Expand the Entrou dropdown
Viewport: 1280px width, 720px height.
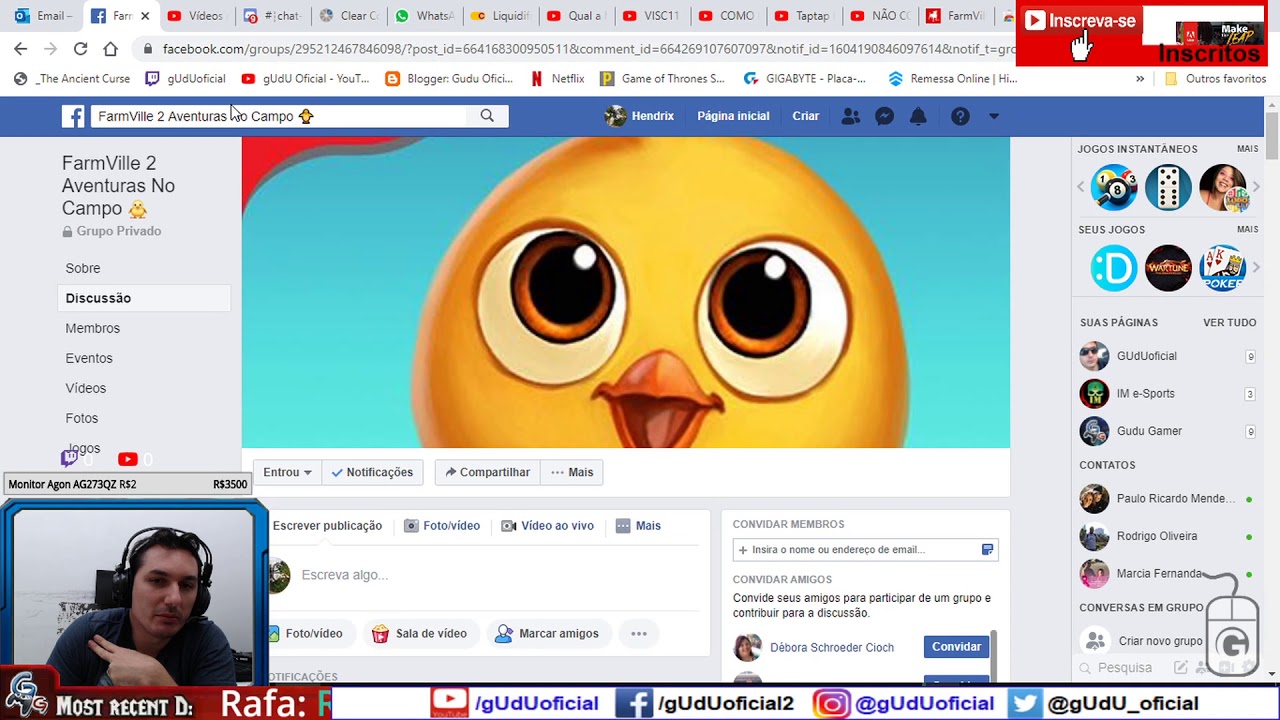(287, 472)
